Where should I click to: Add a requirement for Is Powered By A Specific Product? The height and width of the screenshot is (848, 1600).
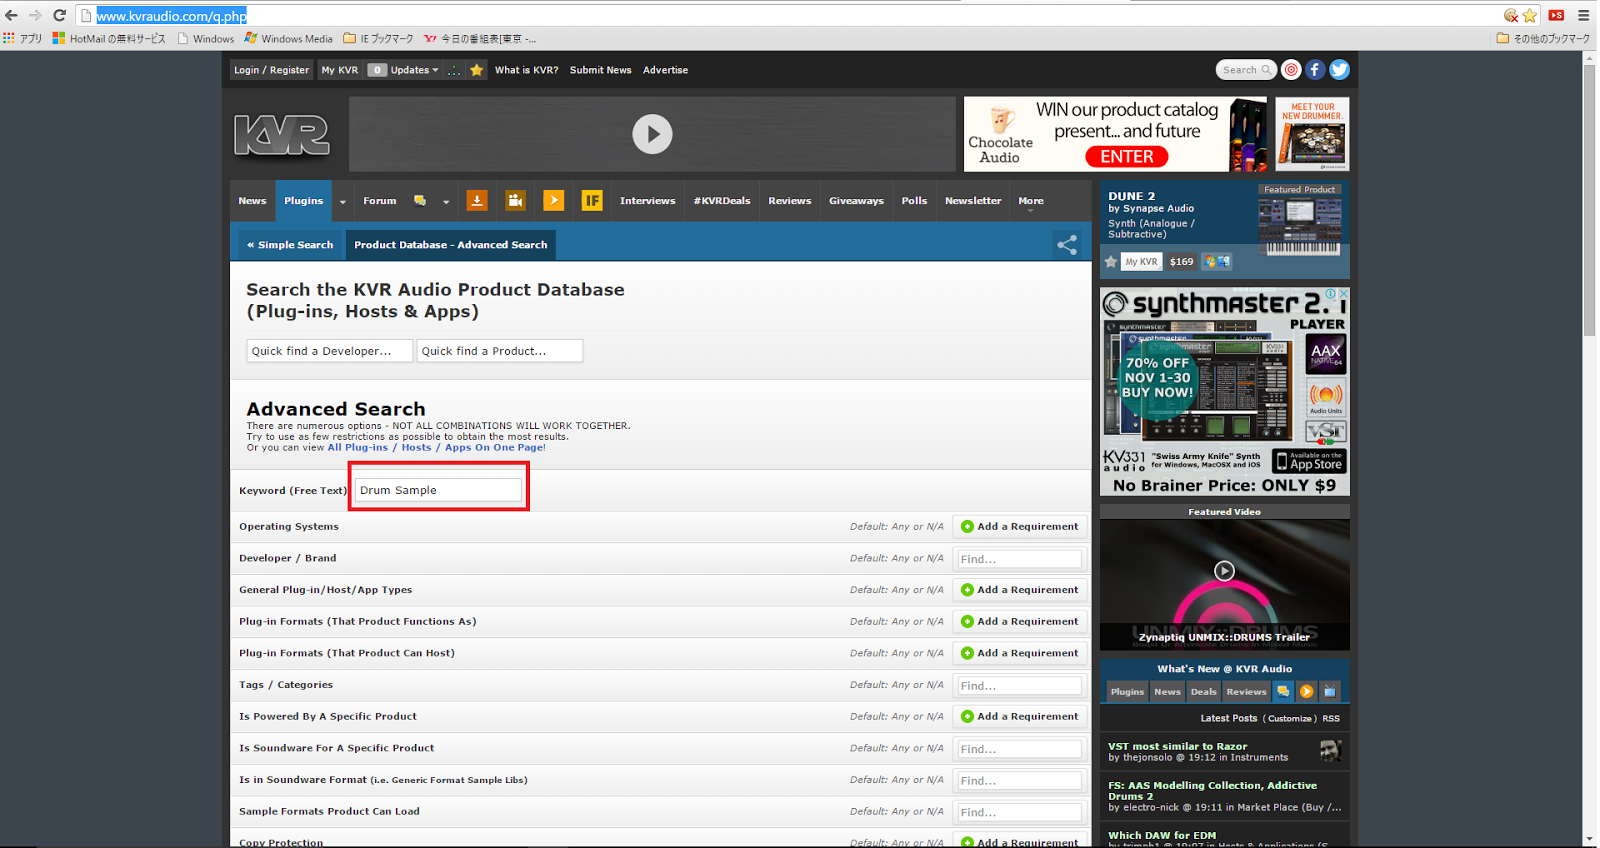[1020, 717]
